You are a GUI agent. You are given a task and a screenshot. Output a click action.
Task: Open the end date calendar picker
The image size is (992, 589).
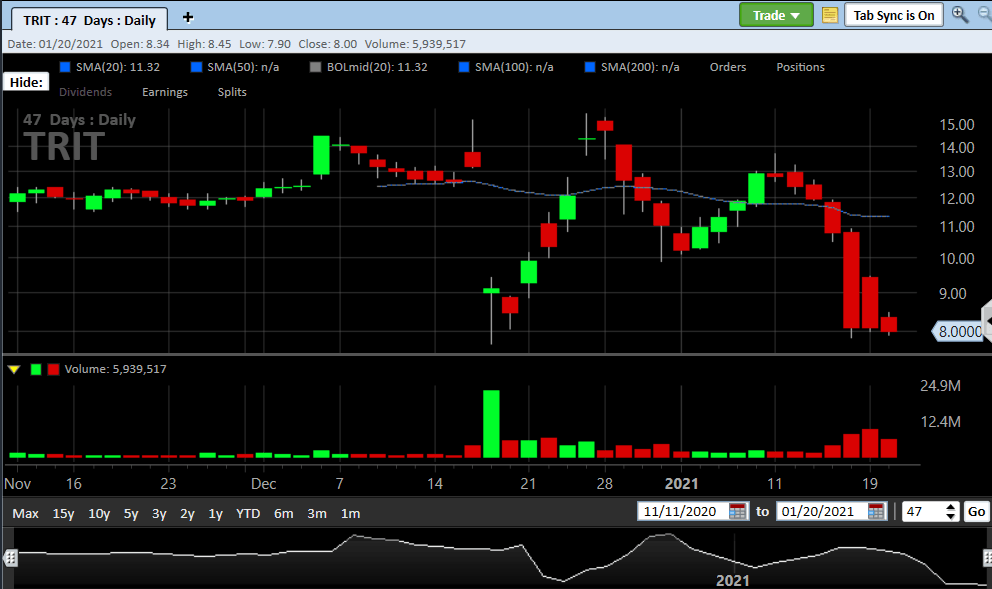[x=876, y=511]
